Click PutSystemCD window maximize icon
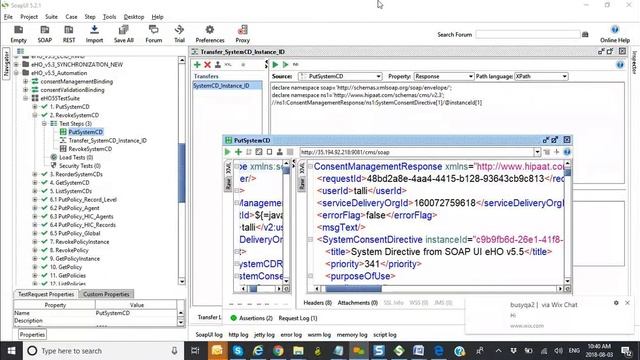This screenshot has width=640, height=360. (x=554, y=140)
